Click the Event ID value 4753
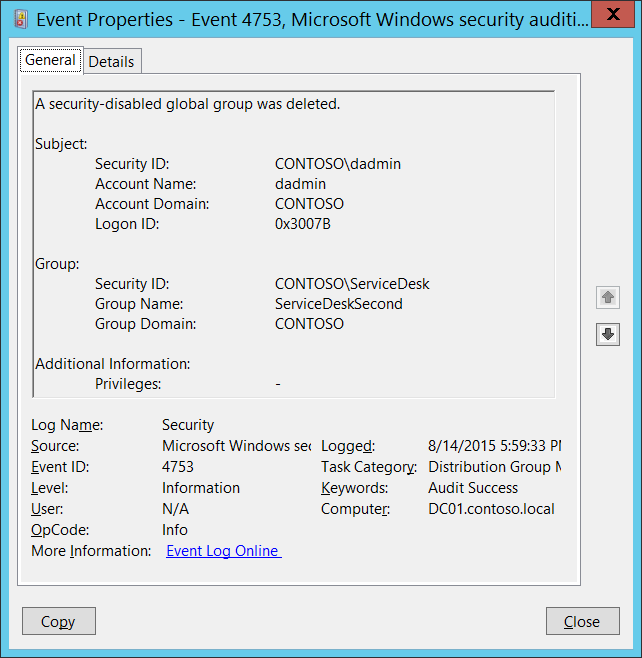The image size is (642, 658). (x=178, y=467)
